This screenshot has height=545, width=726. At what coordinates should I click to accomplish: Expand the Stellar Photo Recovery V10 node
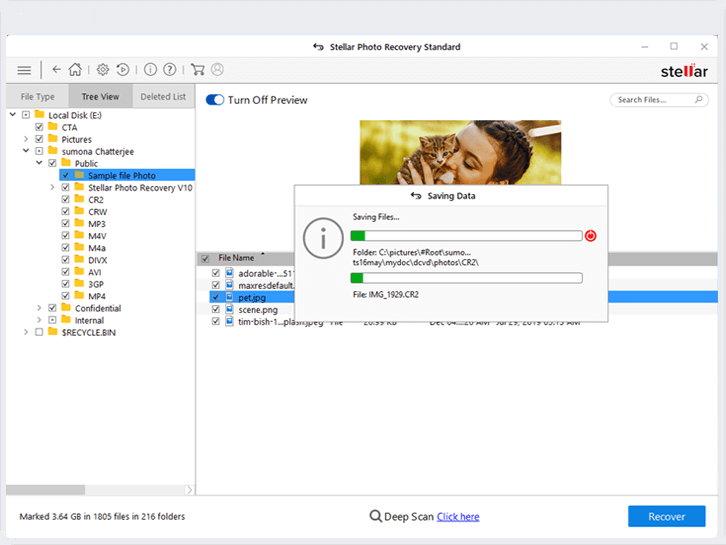pos(52,187)
